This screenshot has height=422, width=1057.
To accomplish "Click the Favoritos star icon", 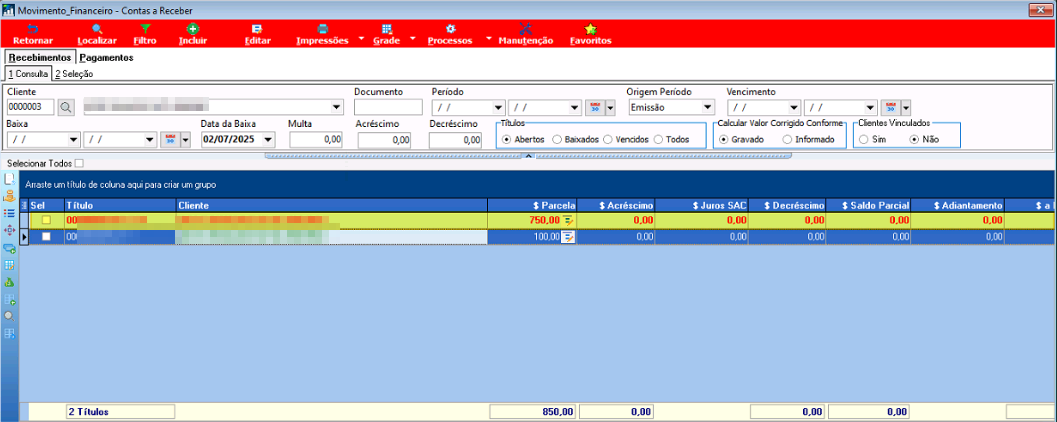I will click(x=591, y=29).
